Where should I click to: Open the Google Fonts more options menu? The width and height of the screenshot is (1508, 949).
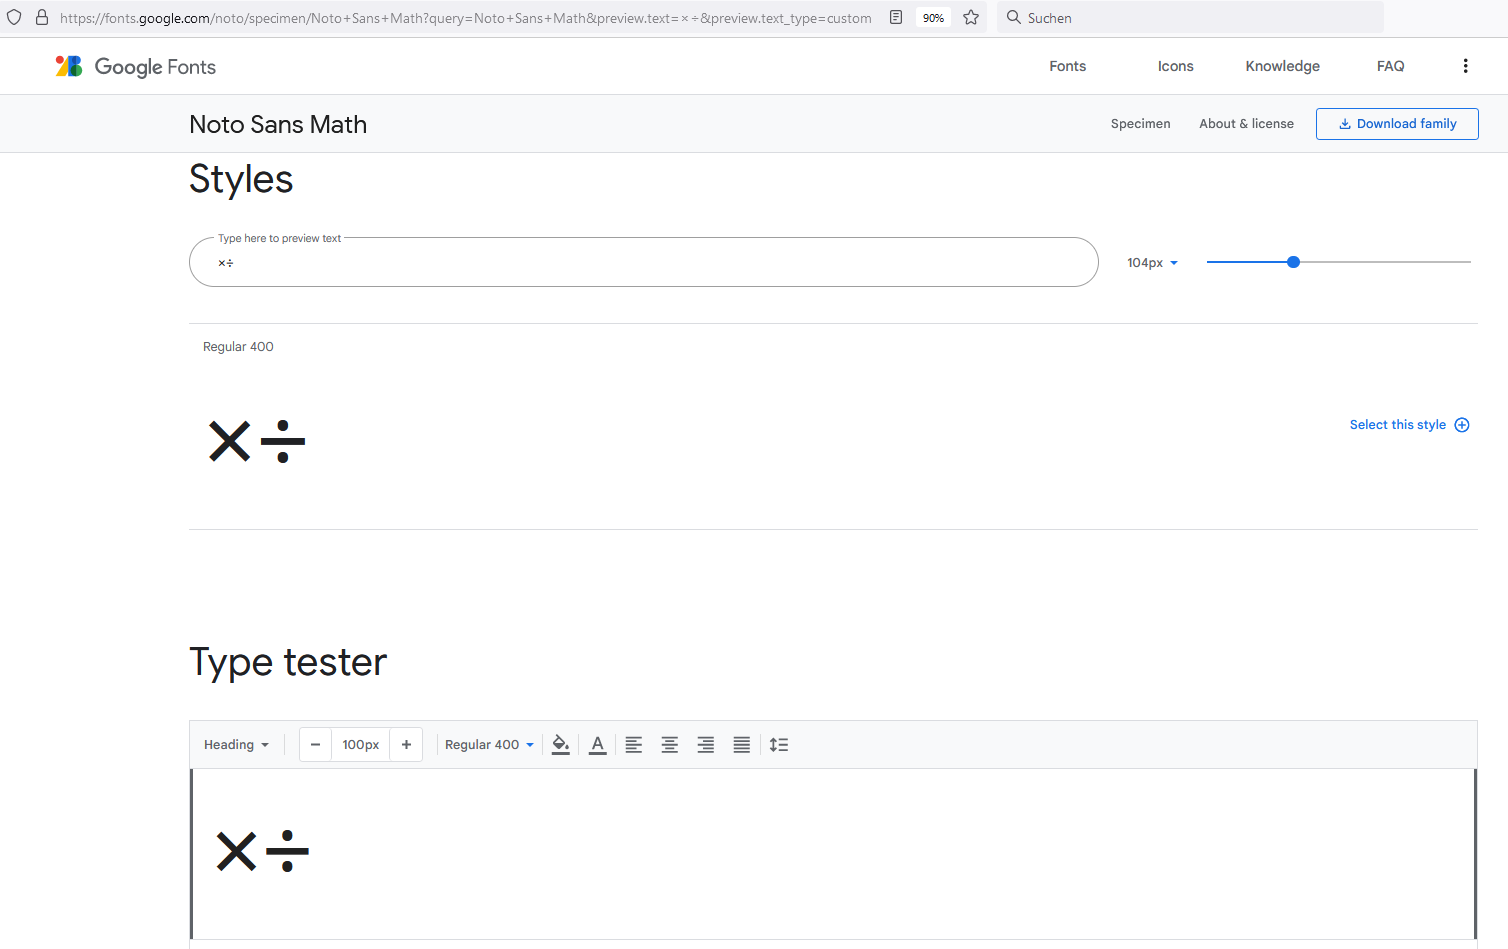pyautogui.click(x=1465, y=65)
